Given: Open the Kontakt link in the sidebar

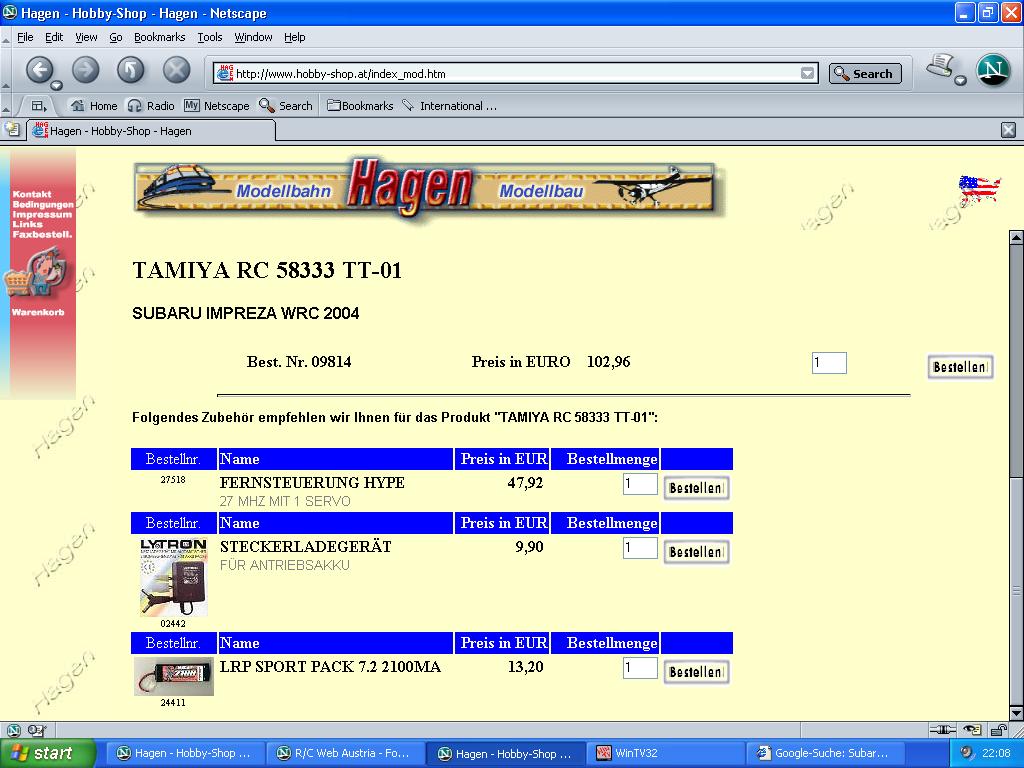Looking at the screenshot, I should (31, 194).
